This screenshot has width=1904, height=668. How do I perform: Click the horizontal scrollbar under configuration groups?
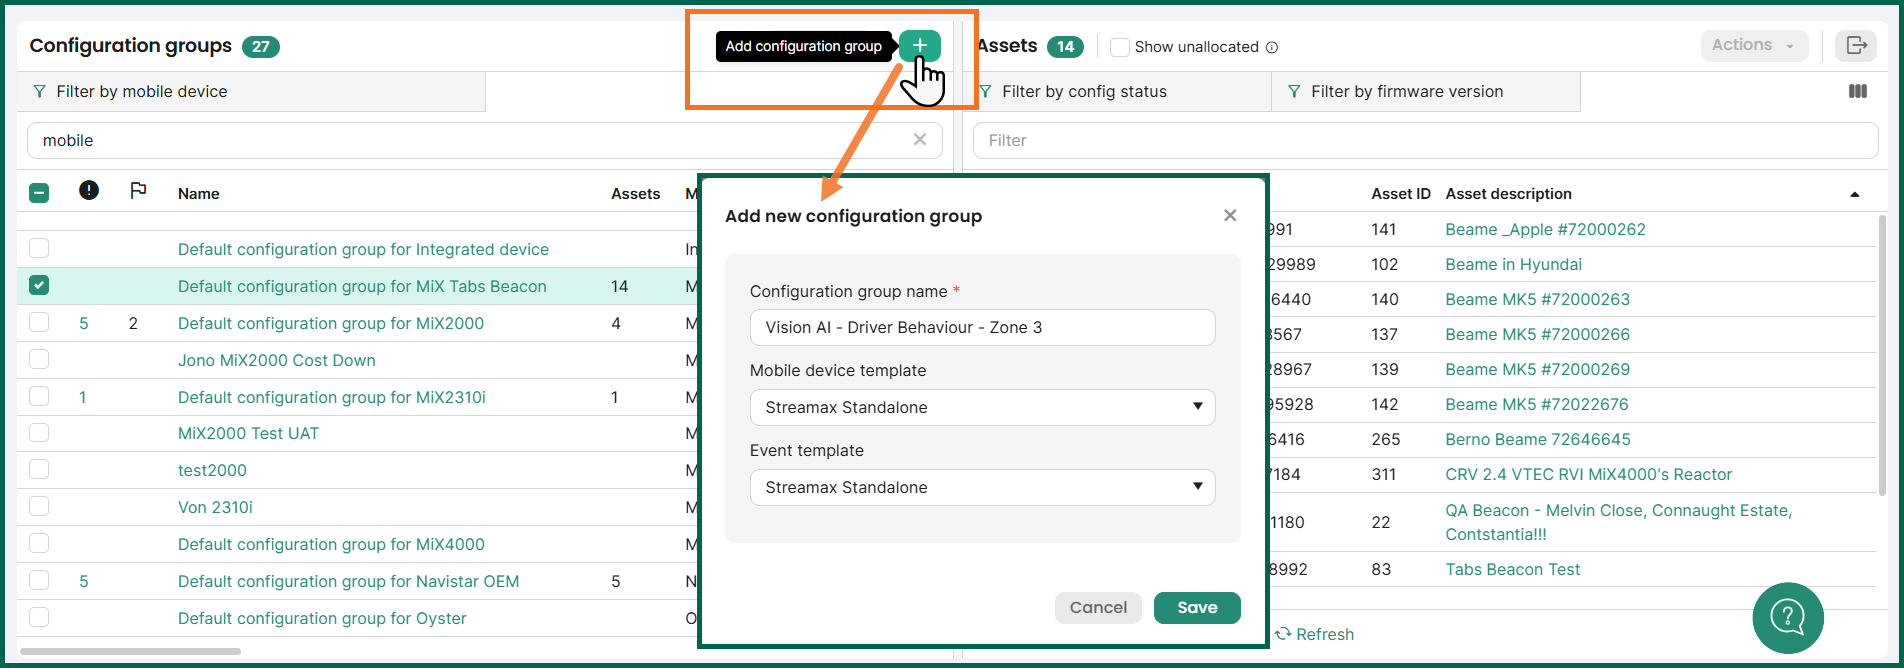pyautogui.click(x=130, y=651)
